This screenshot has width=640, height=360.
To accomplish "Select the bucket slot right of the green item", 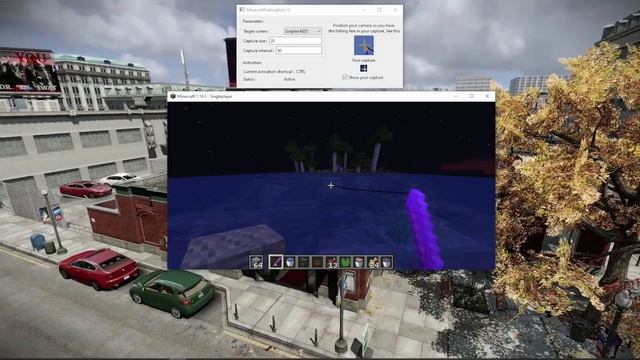I will [359, 262].
